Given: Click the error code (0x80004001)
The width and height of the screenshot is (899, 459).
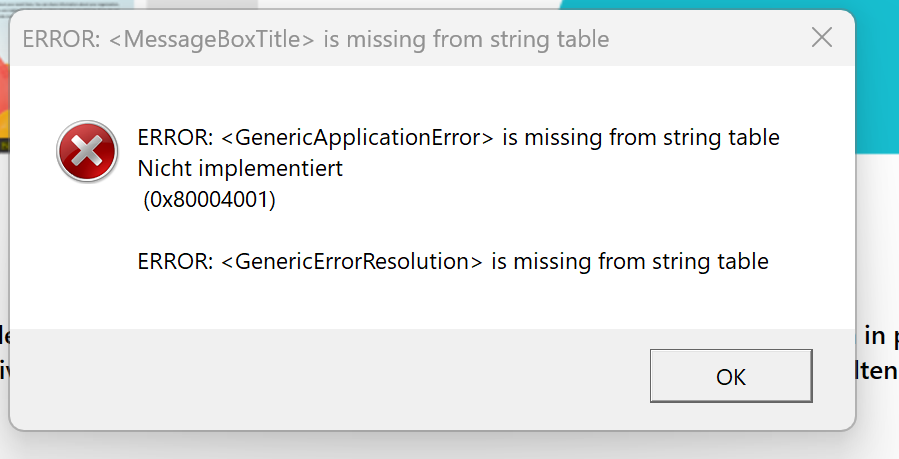Looking at the screenshot, I should pyautogui.click(x=209, y=200).
